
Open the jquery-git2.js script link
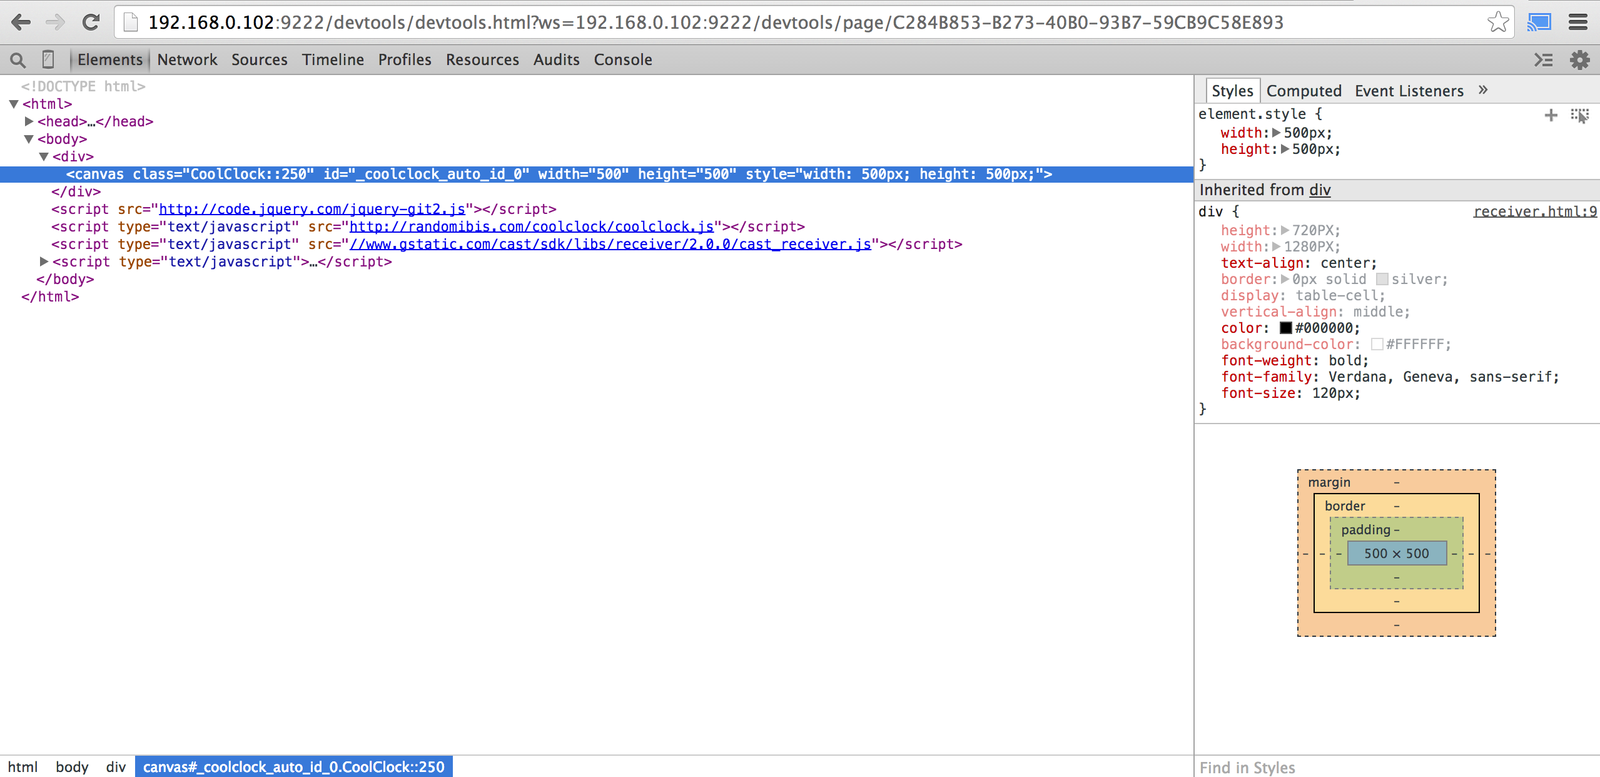point(312,209)
